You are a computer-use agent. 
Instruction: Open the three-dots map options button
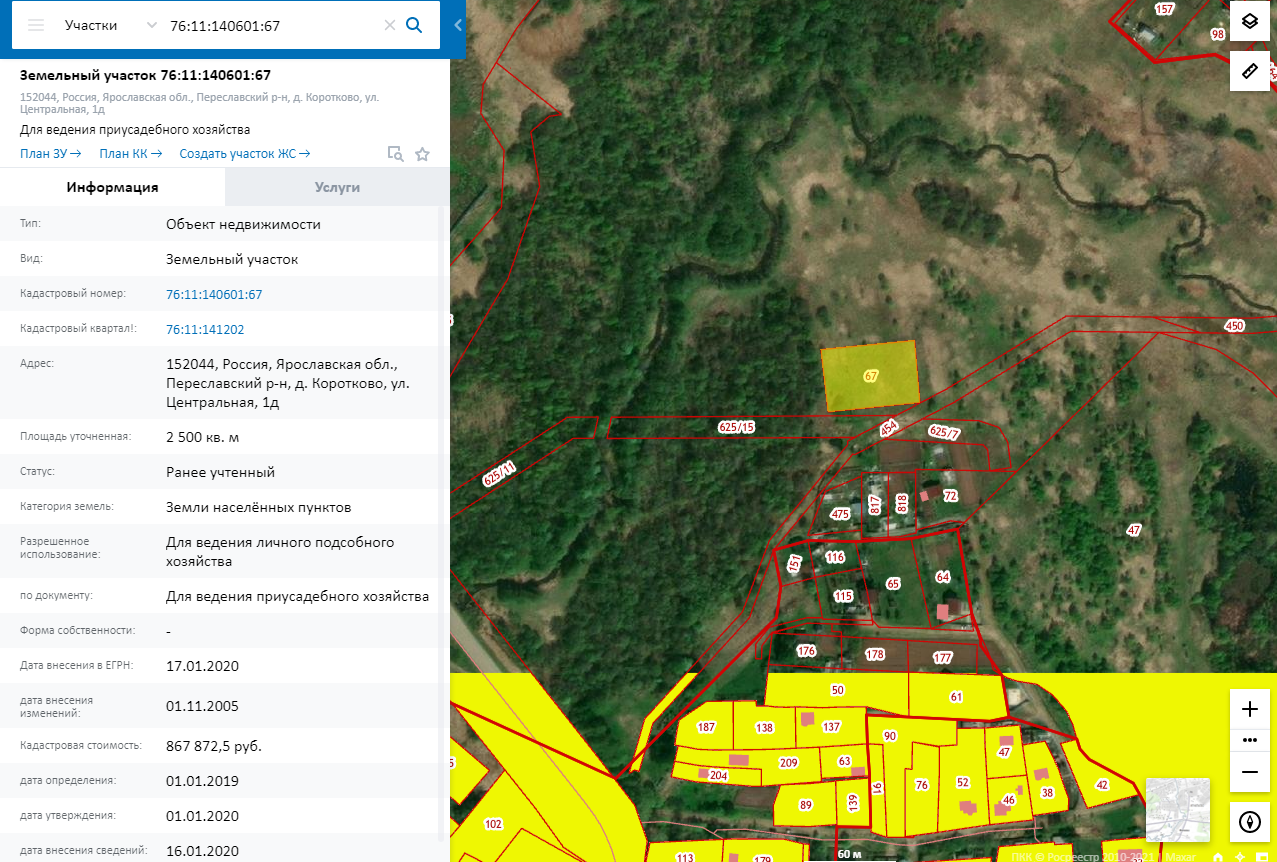(x=1249, y=740)
